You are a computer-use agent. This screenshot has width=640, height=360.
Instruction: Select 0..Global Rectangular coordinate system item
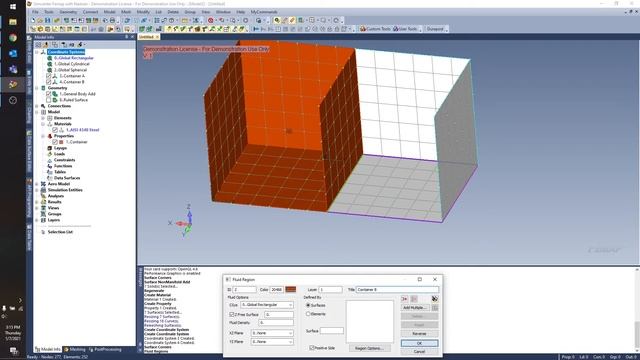coord(73,58)
